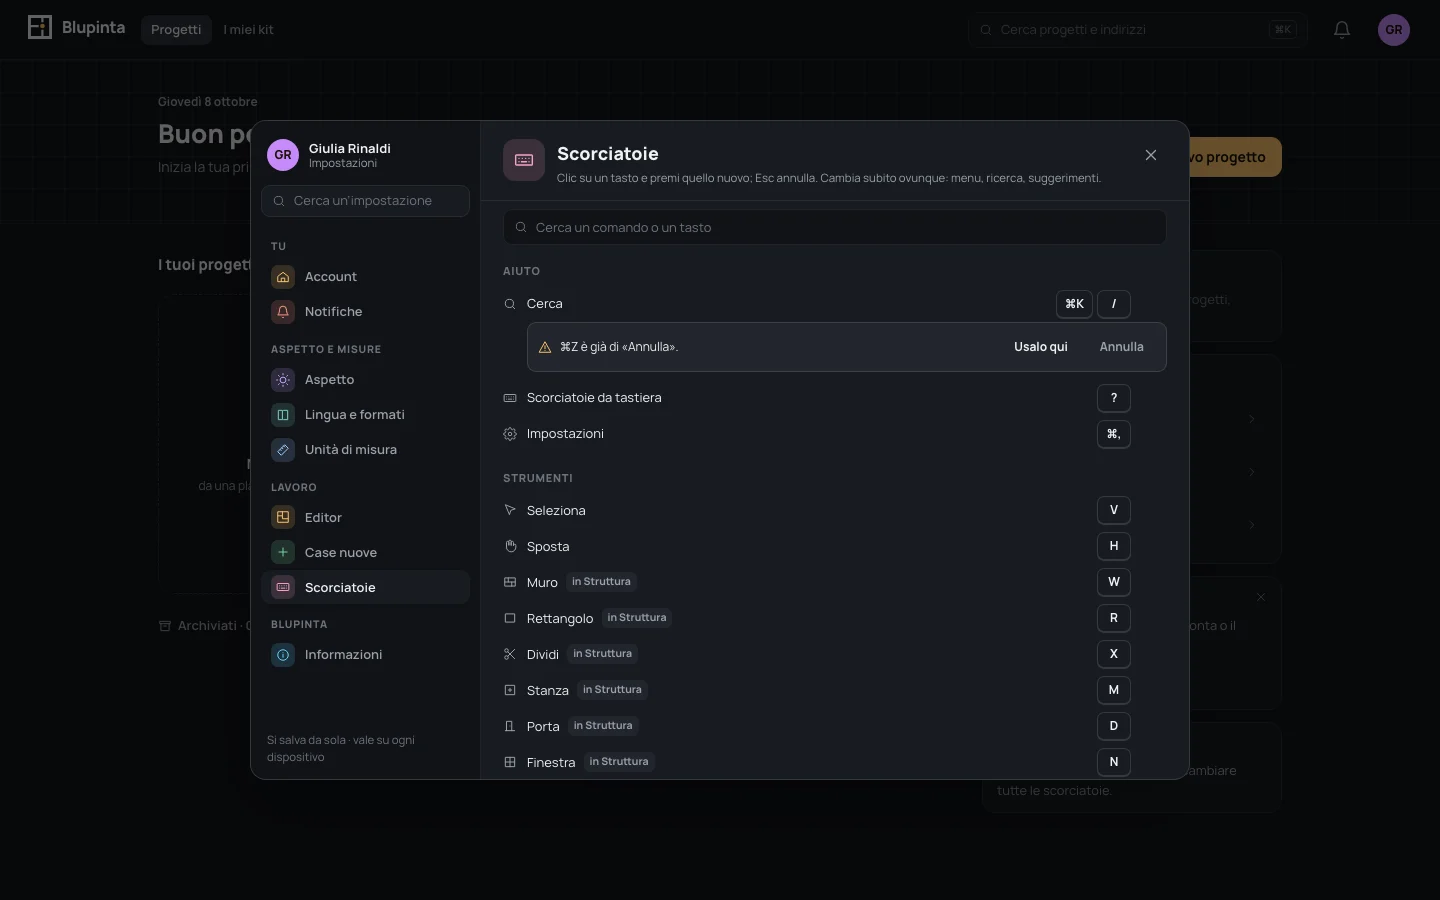The width and height of the screenshot is (1440, 900).
Task: Click the Muro wall icon
Action: [x=510, y=583]
